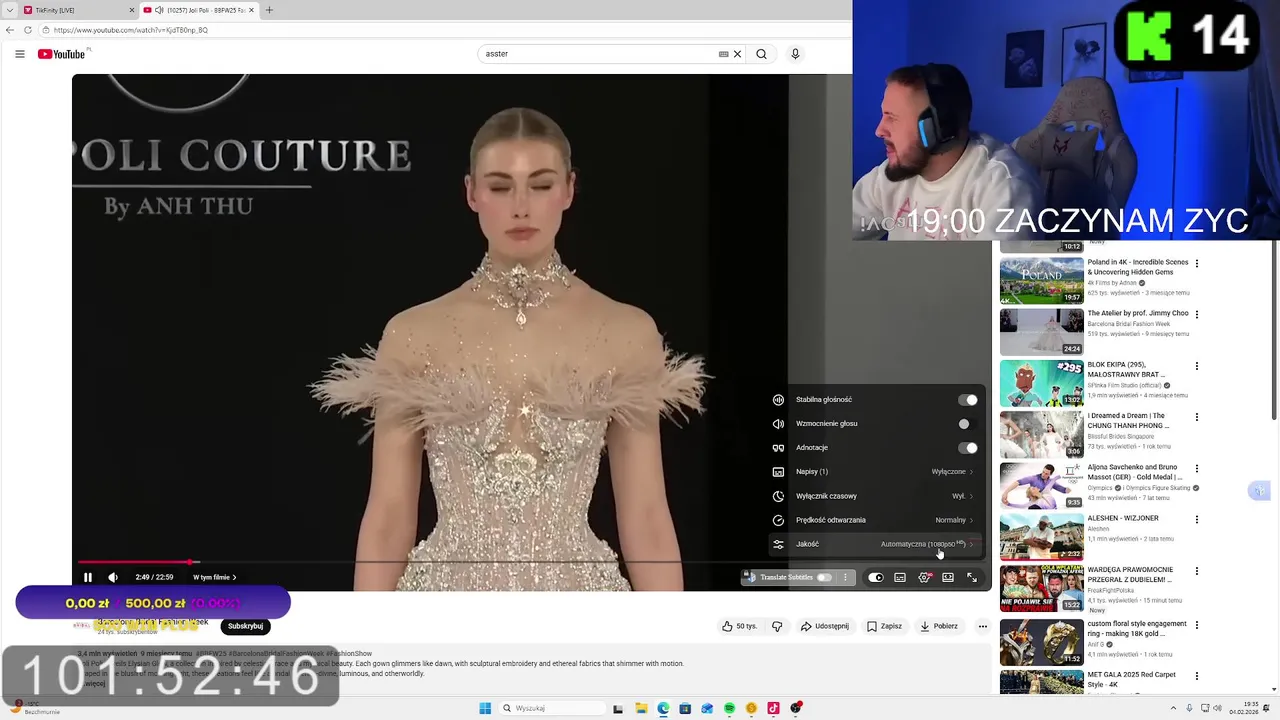
Task: Go back in the browser
Action: tap(10, 30)
